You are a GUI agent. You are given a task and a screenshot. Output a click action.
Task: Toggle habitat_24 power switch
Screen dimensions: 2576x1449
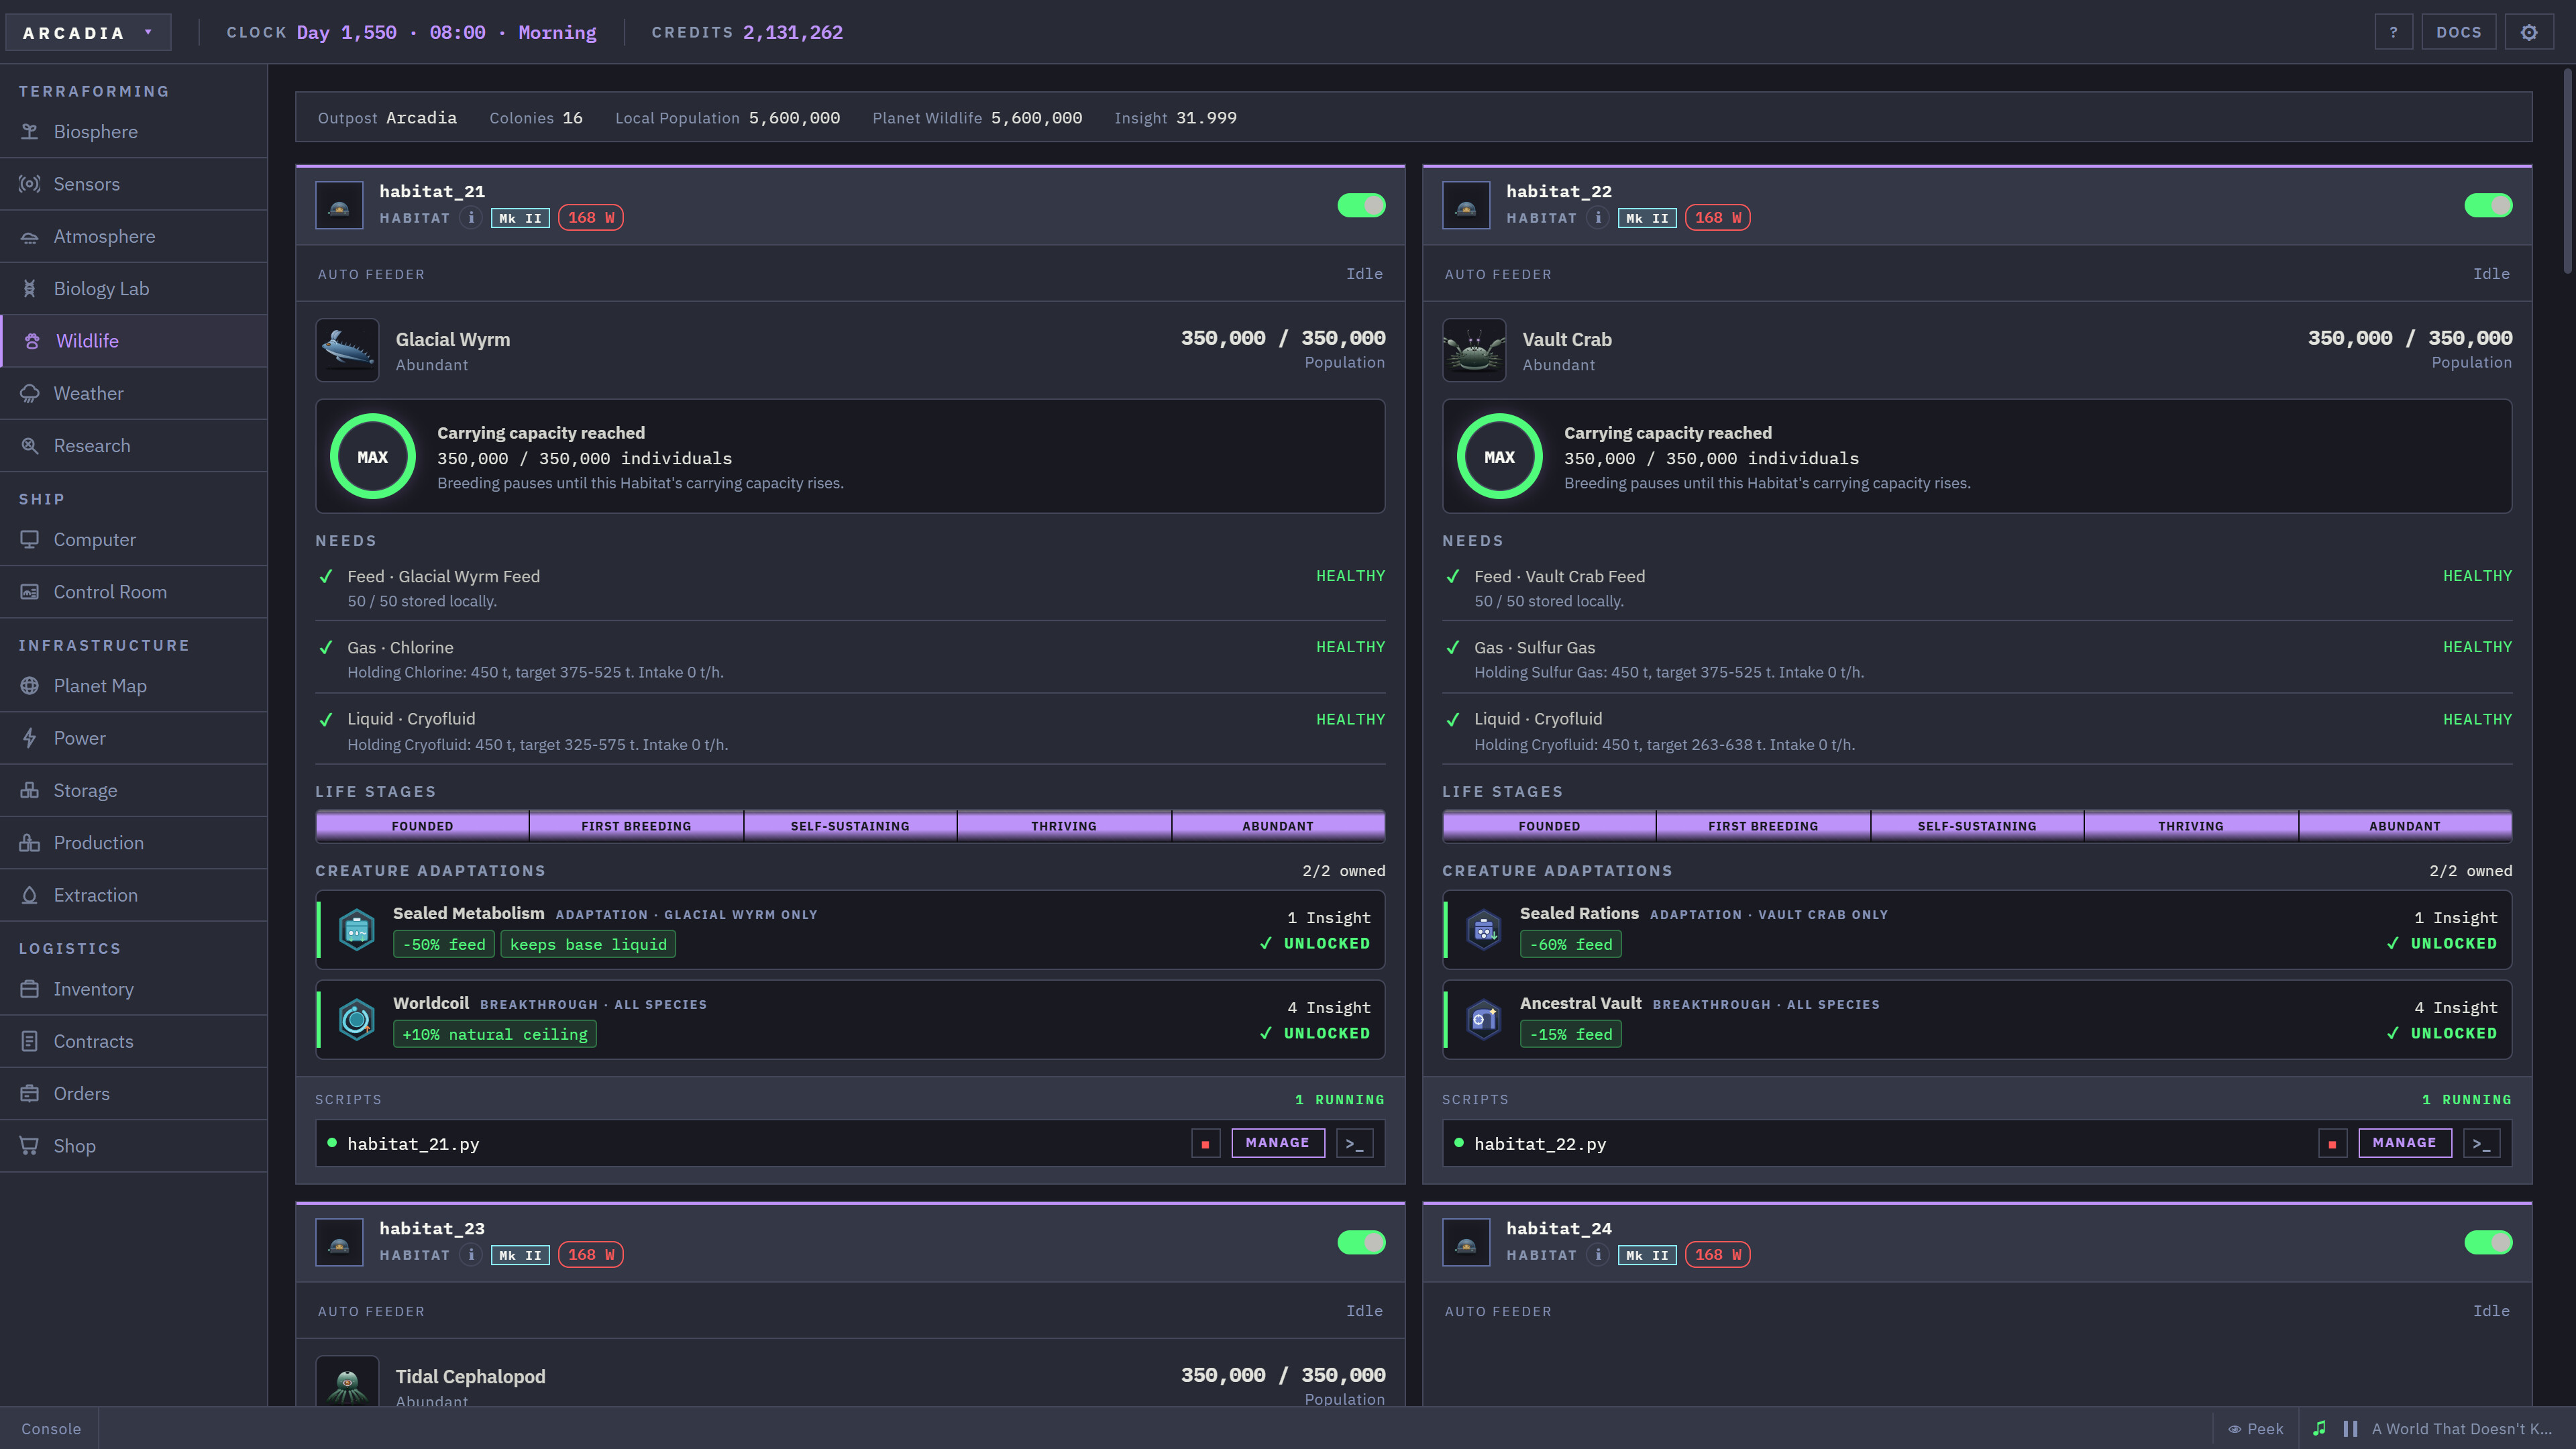pos(2488,1242)
